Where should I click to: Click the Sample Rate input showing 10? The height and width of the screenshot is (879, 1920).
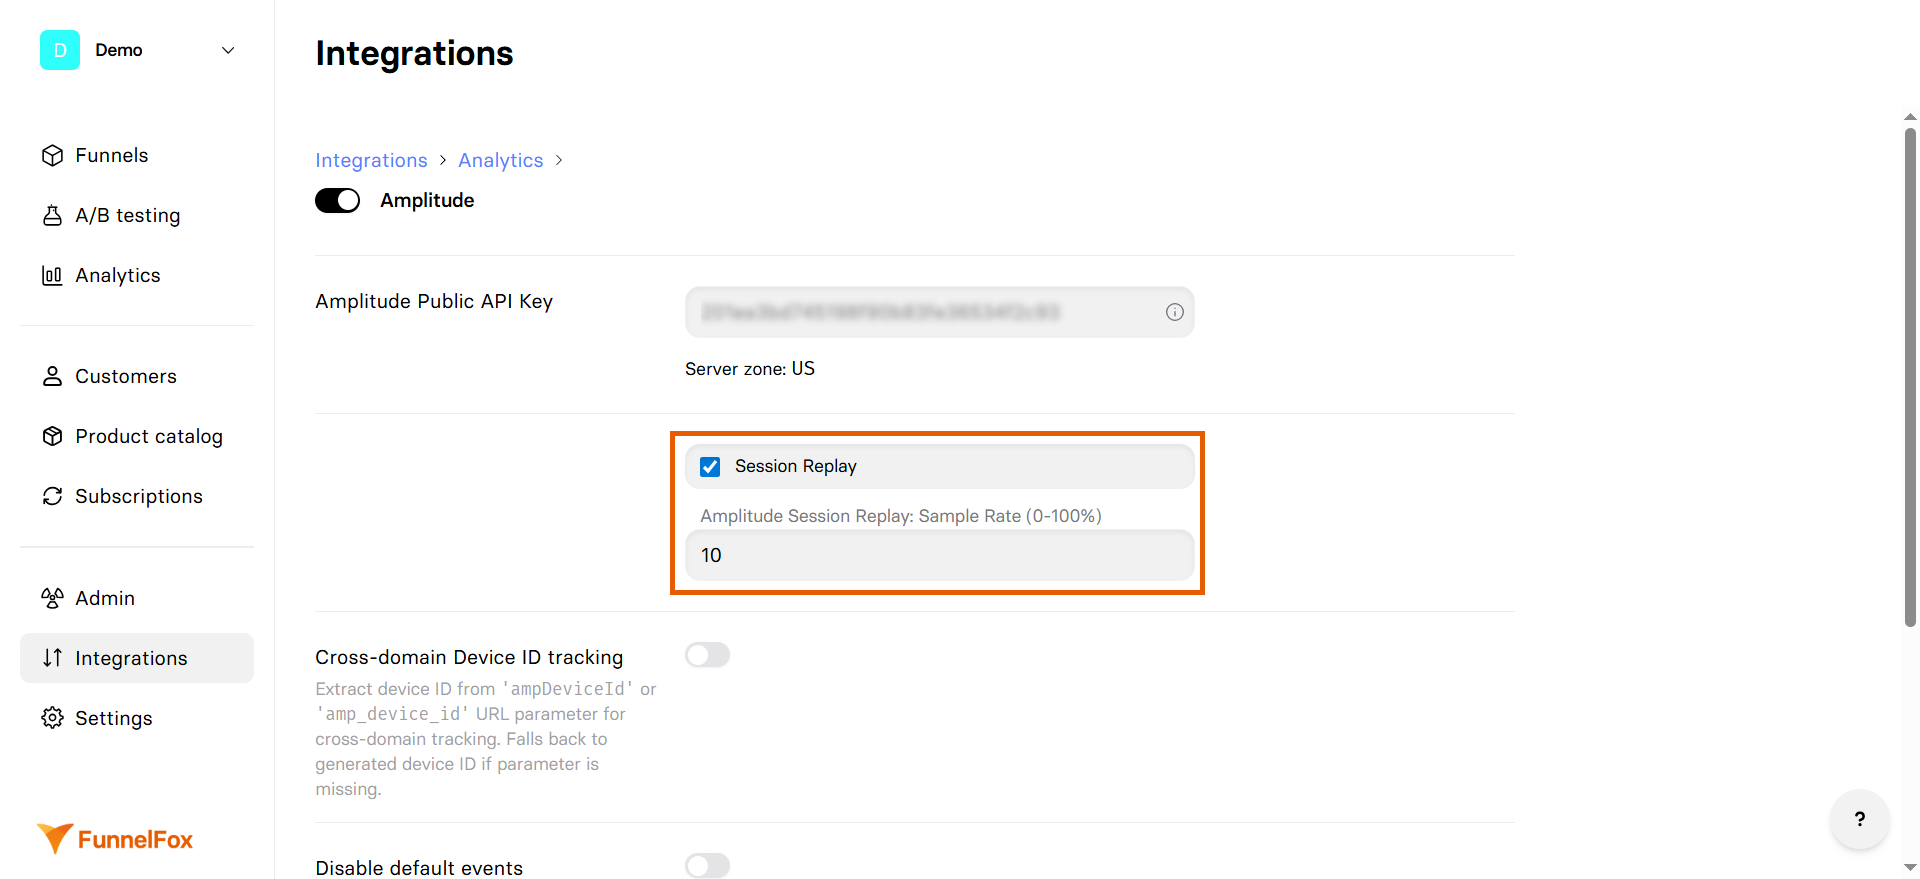939,555
